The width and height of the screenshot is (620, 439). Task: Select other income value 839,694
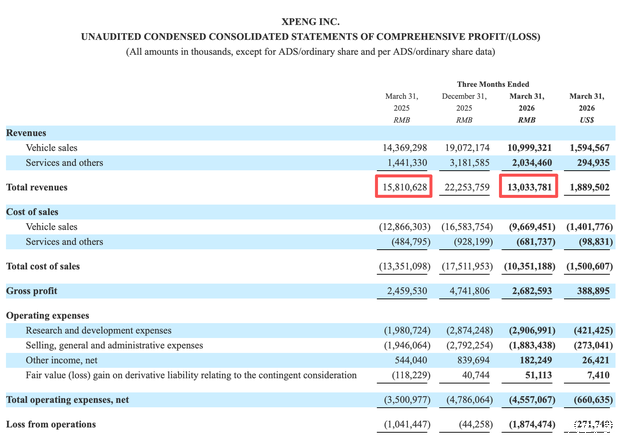tap(473, 360)
